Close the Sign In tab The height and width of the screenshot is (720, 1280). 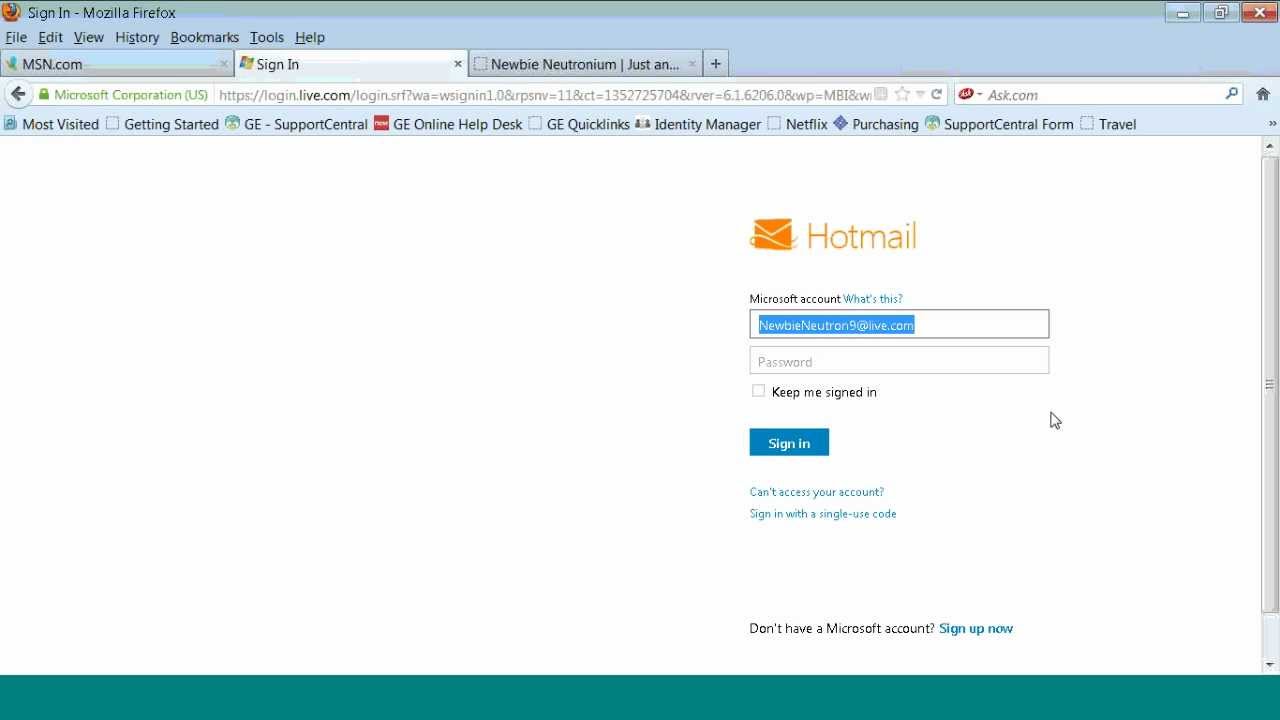458,64
